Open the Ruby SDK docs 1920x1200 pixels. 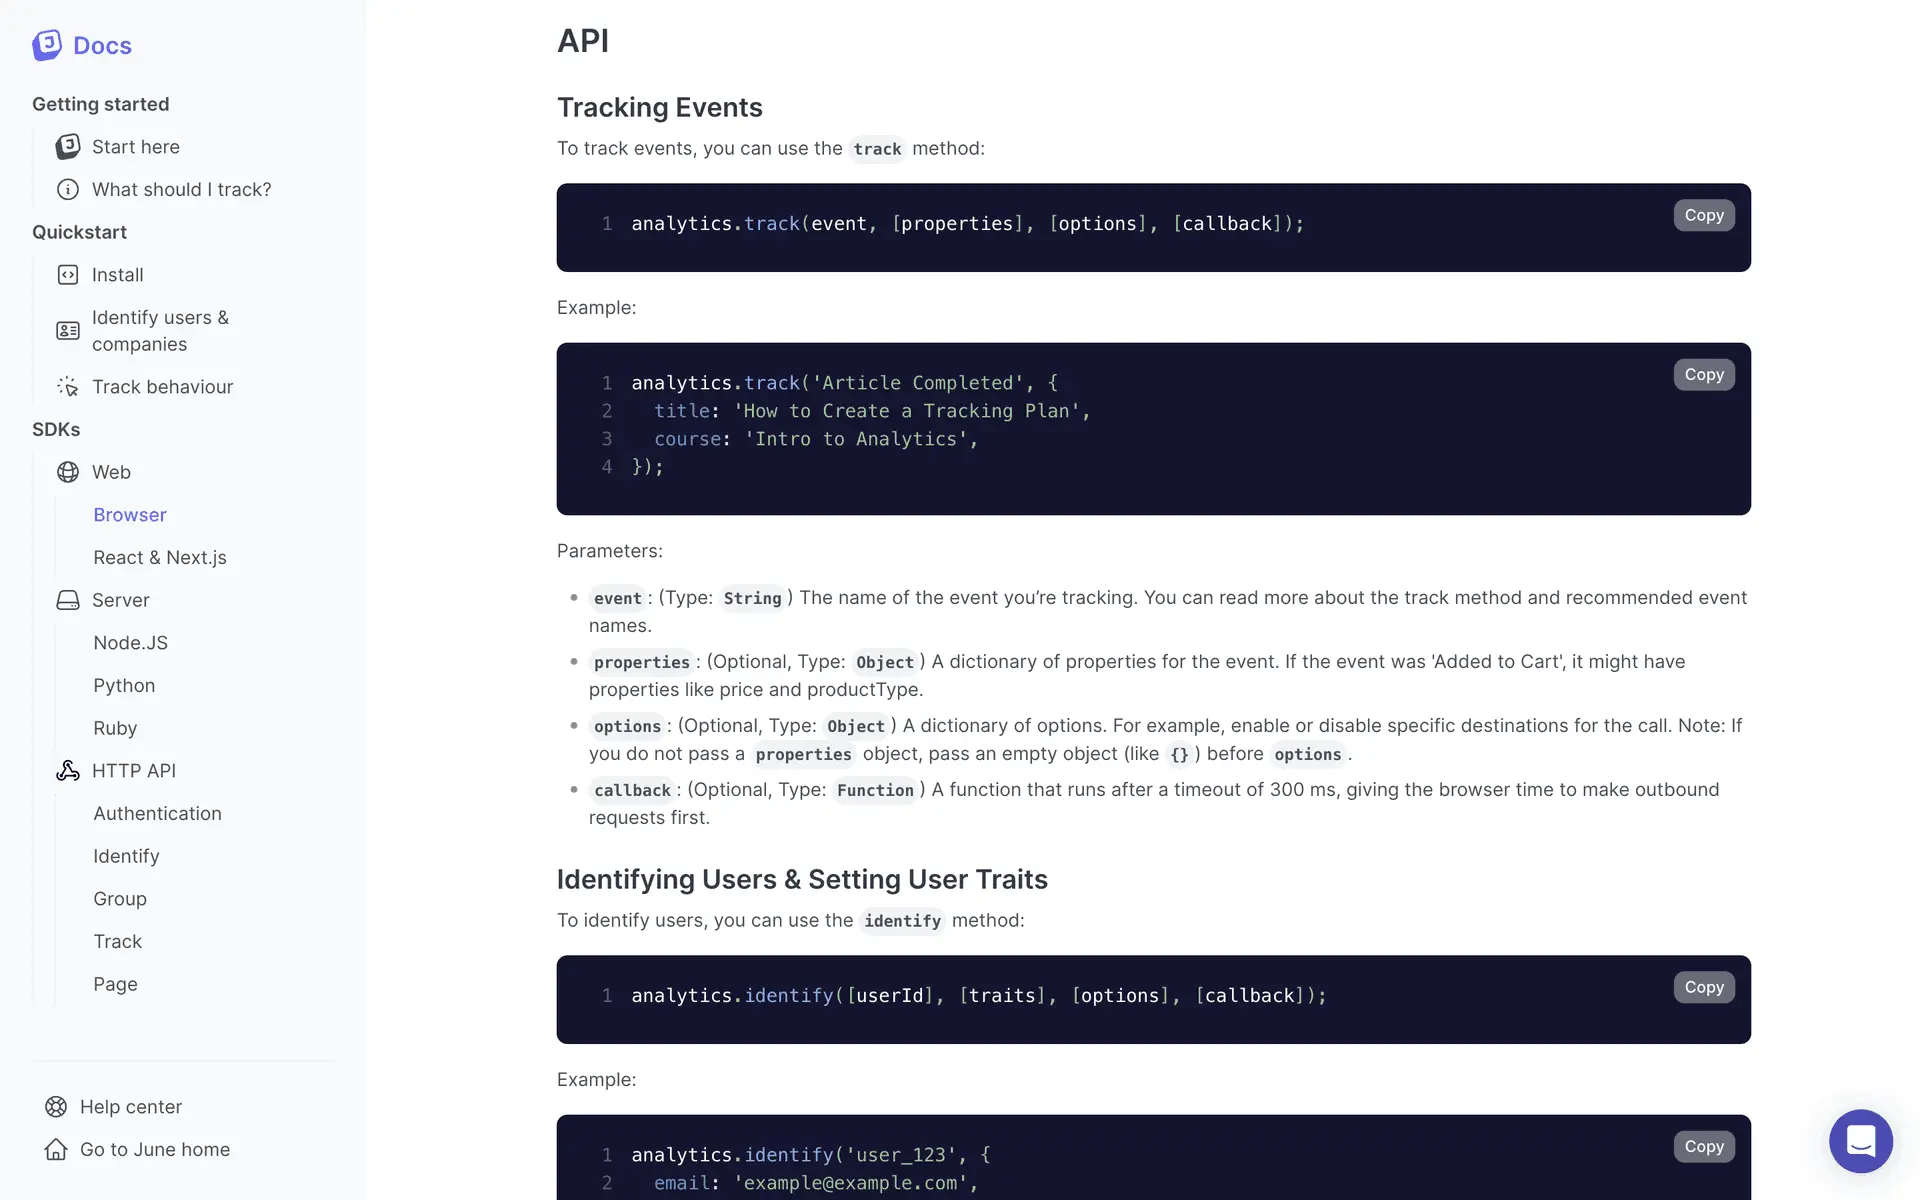pyautogui.click(x=115, y=729)
